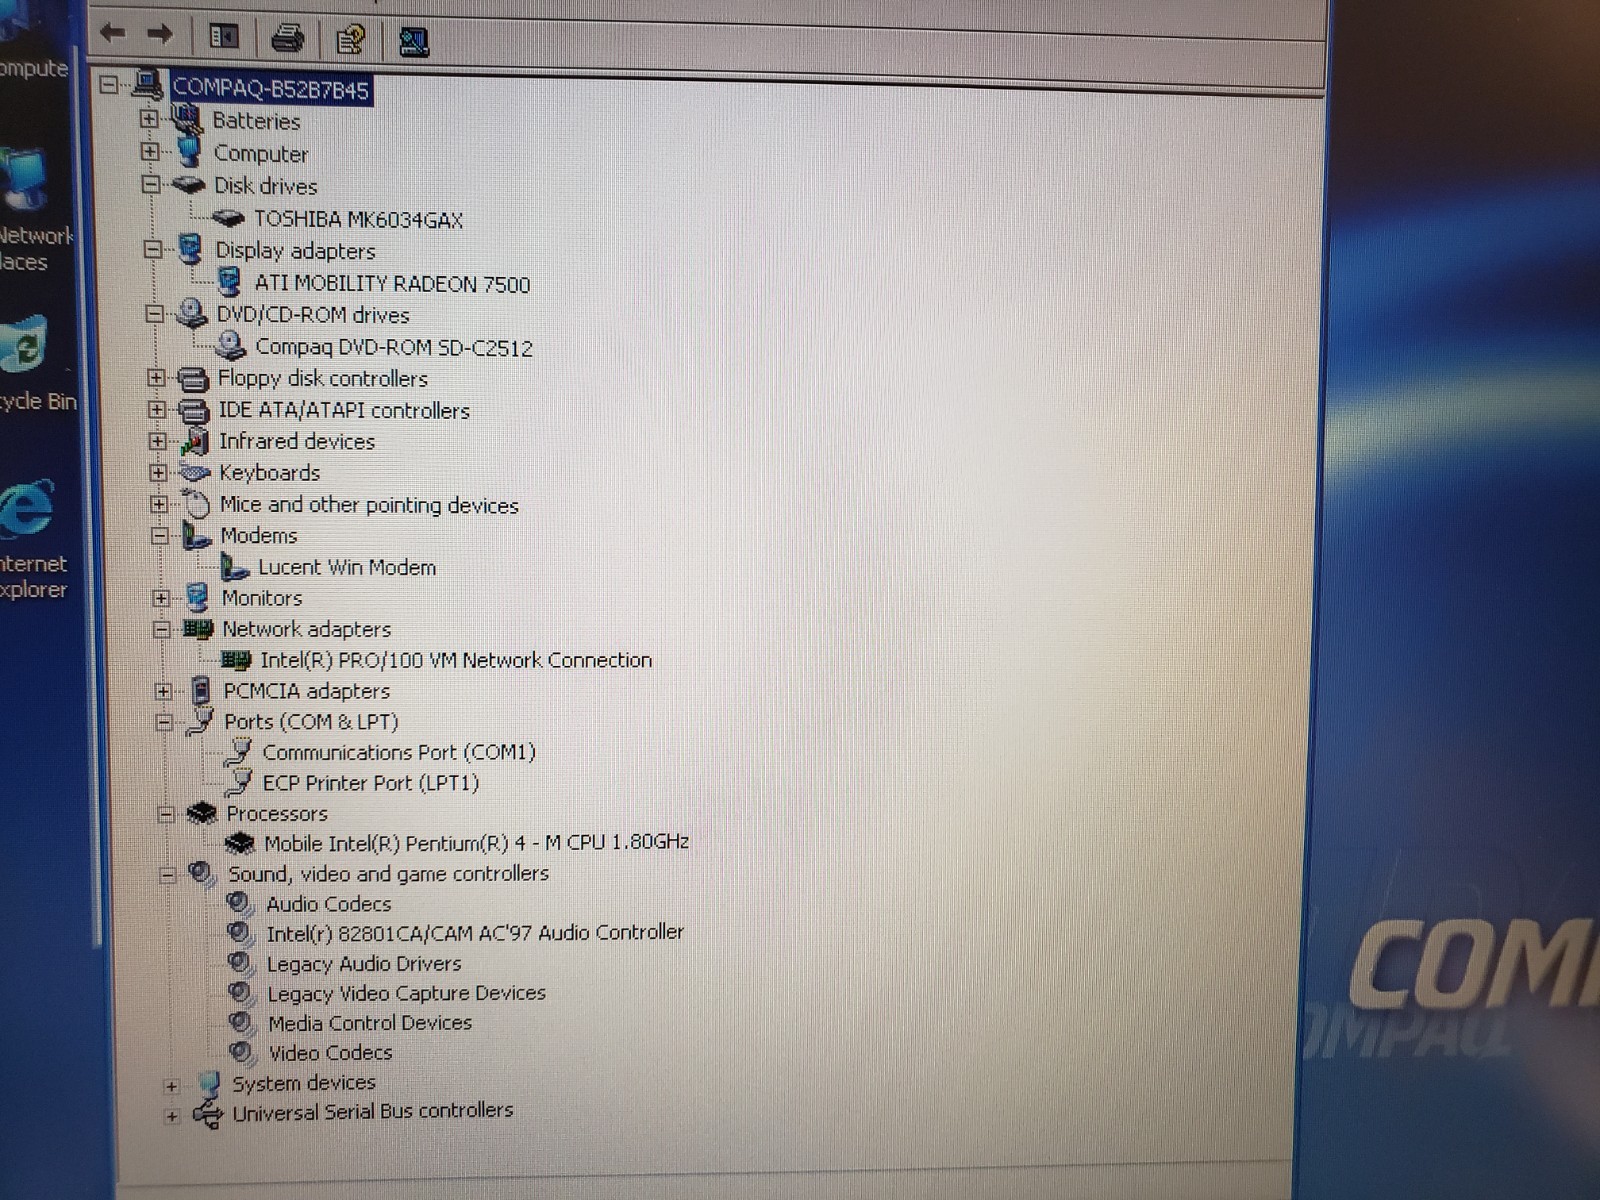Collapse the Disk drives category
The image size is (1600, 1200).
coord(151,185)
